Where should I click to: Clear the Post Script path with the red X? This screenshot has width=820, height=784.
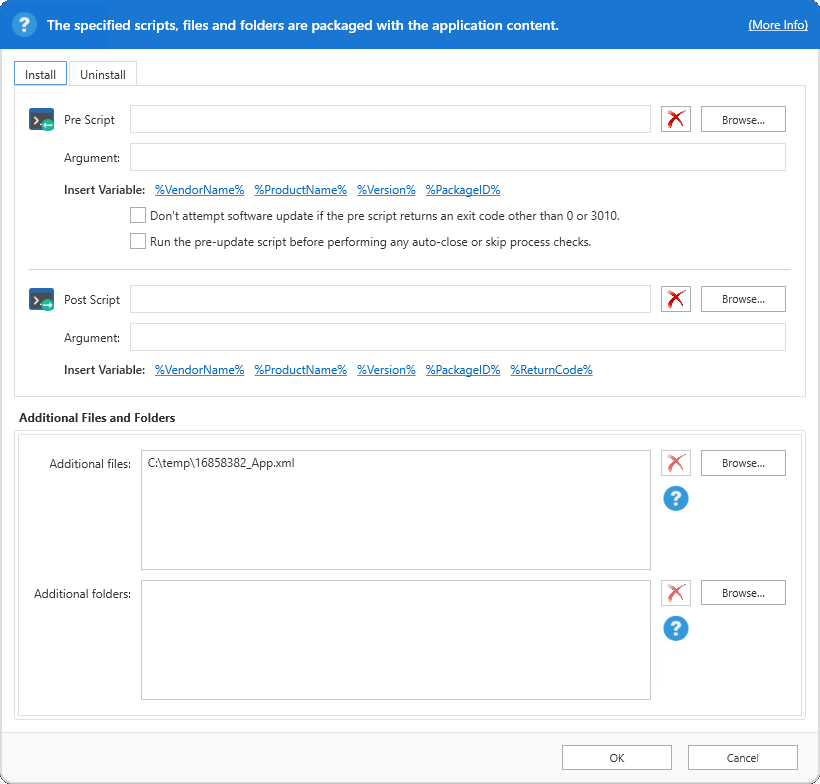pos(675,298)
